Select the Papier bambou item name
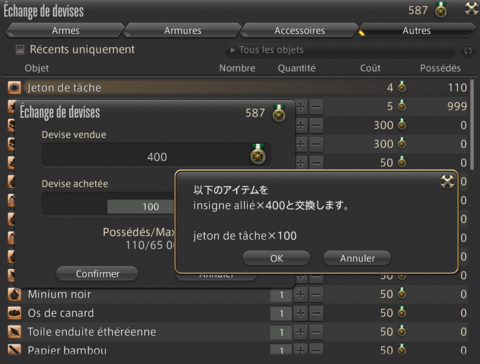The width and height of the screenshot is (480, 364). pos(67,350)
